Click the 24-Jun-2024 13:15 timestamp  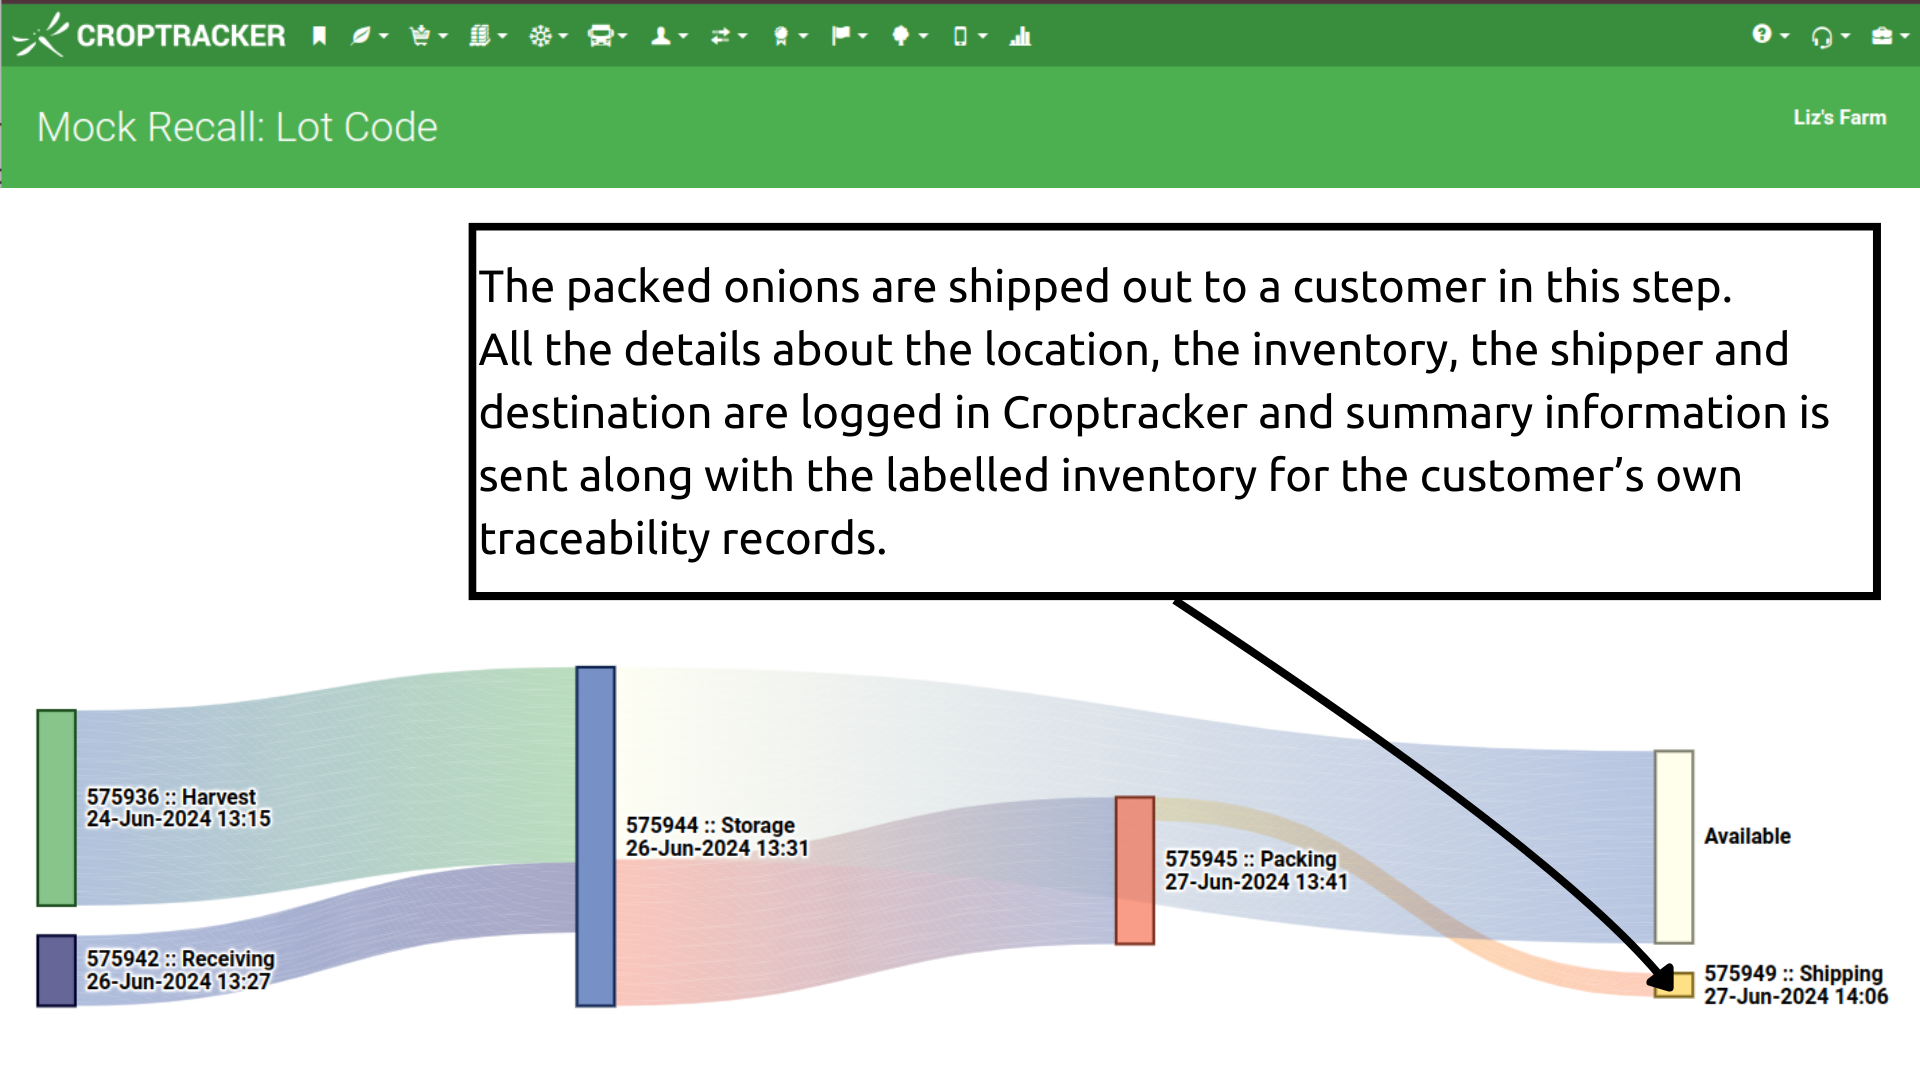[178, 818]
